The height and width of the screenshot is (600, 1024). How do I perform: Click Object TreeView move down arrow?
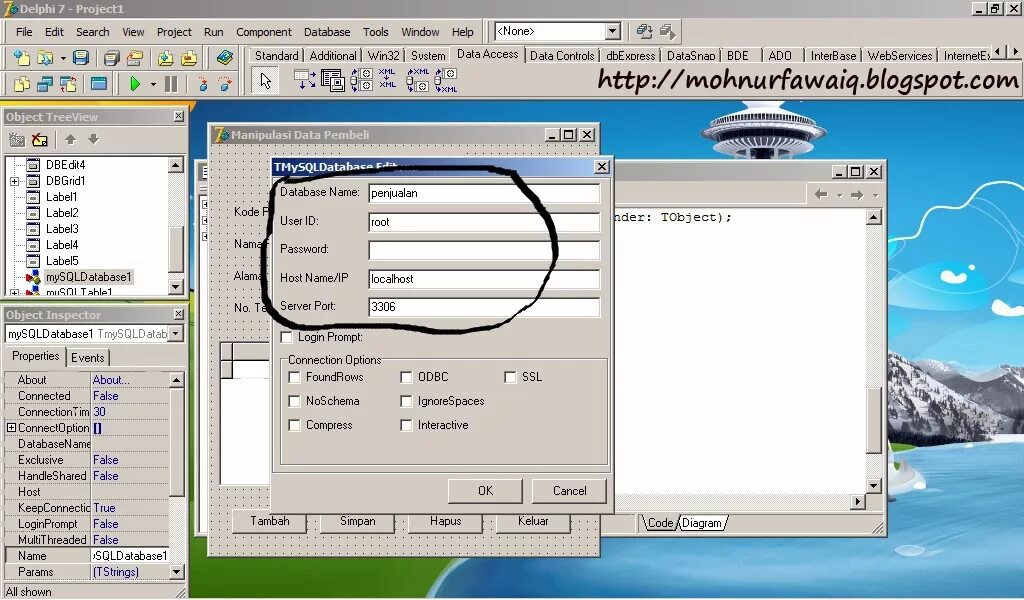(x=93, y=140)
